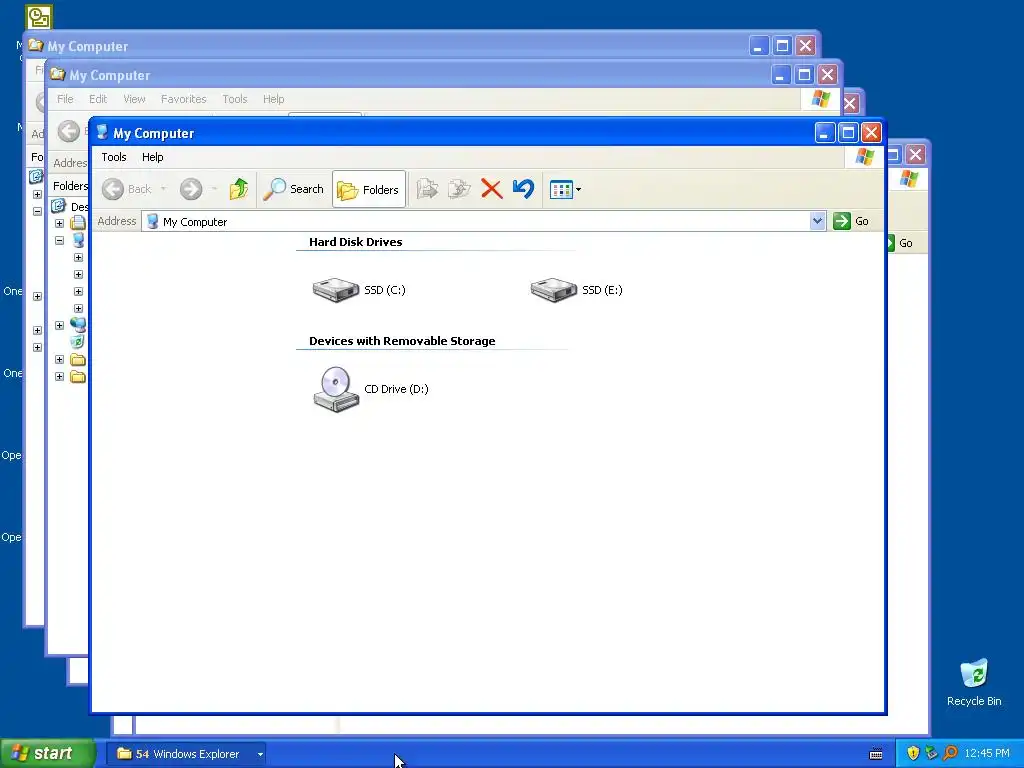Open the Search pane from the toolbar
This screenshot has width=1024, height=768.
[x=293, y=189]
